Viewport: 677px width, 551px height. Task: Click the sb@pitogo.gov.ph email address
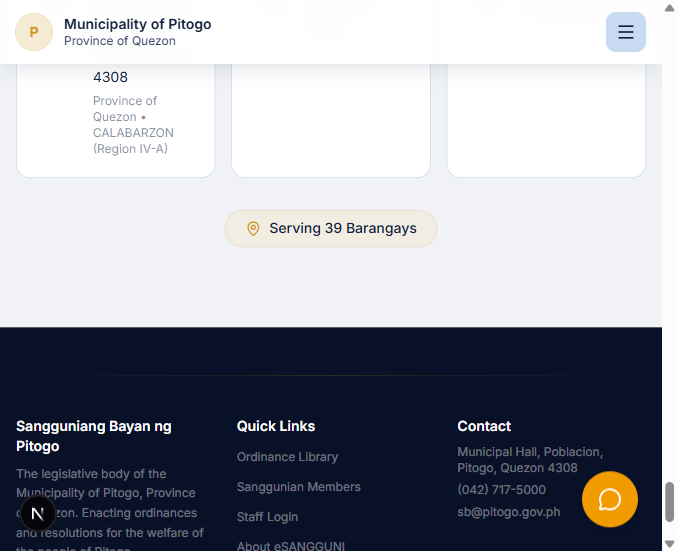[x=509, y=512]
